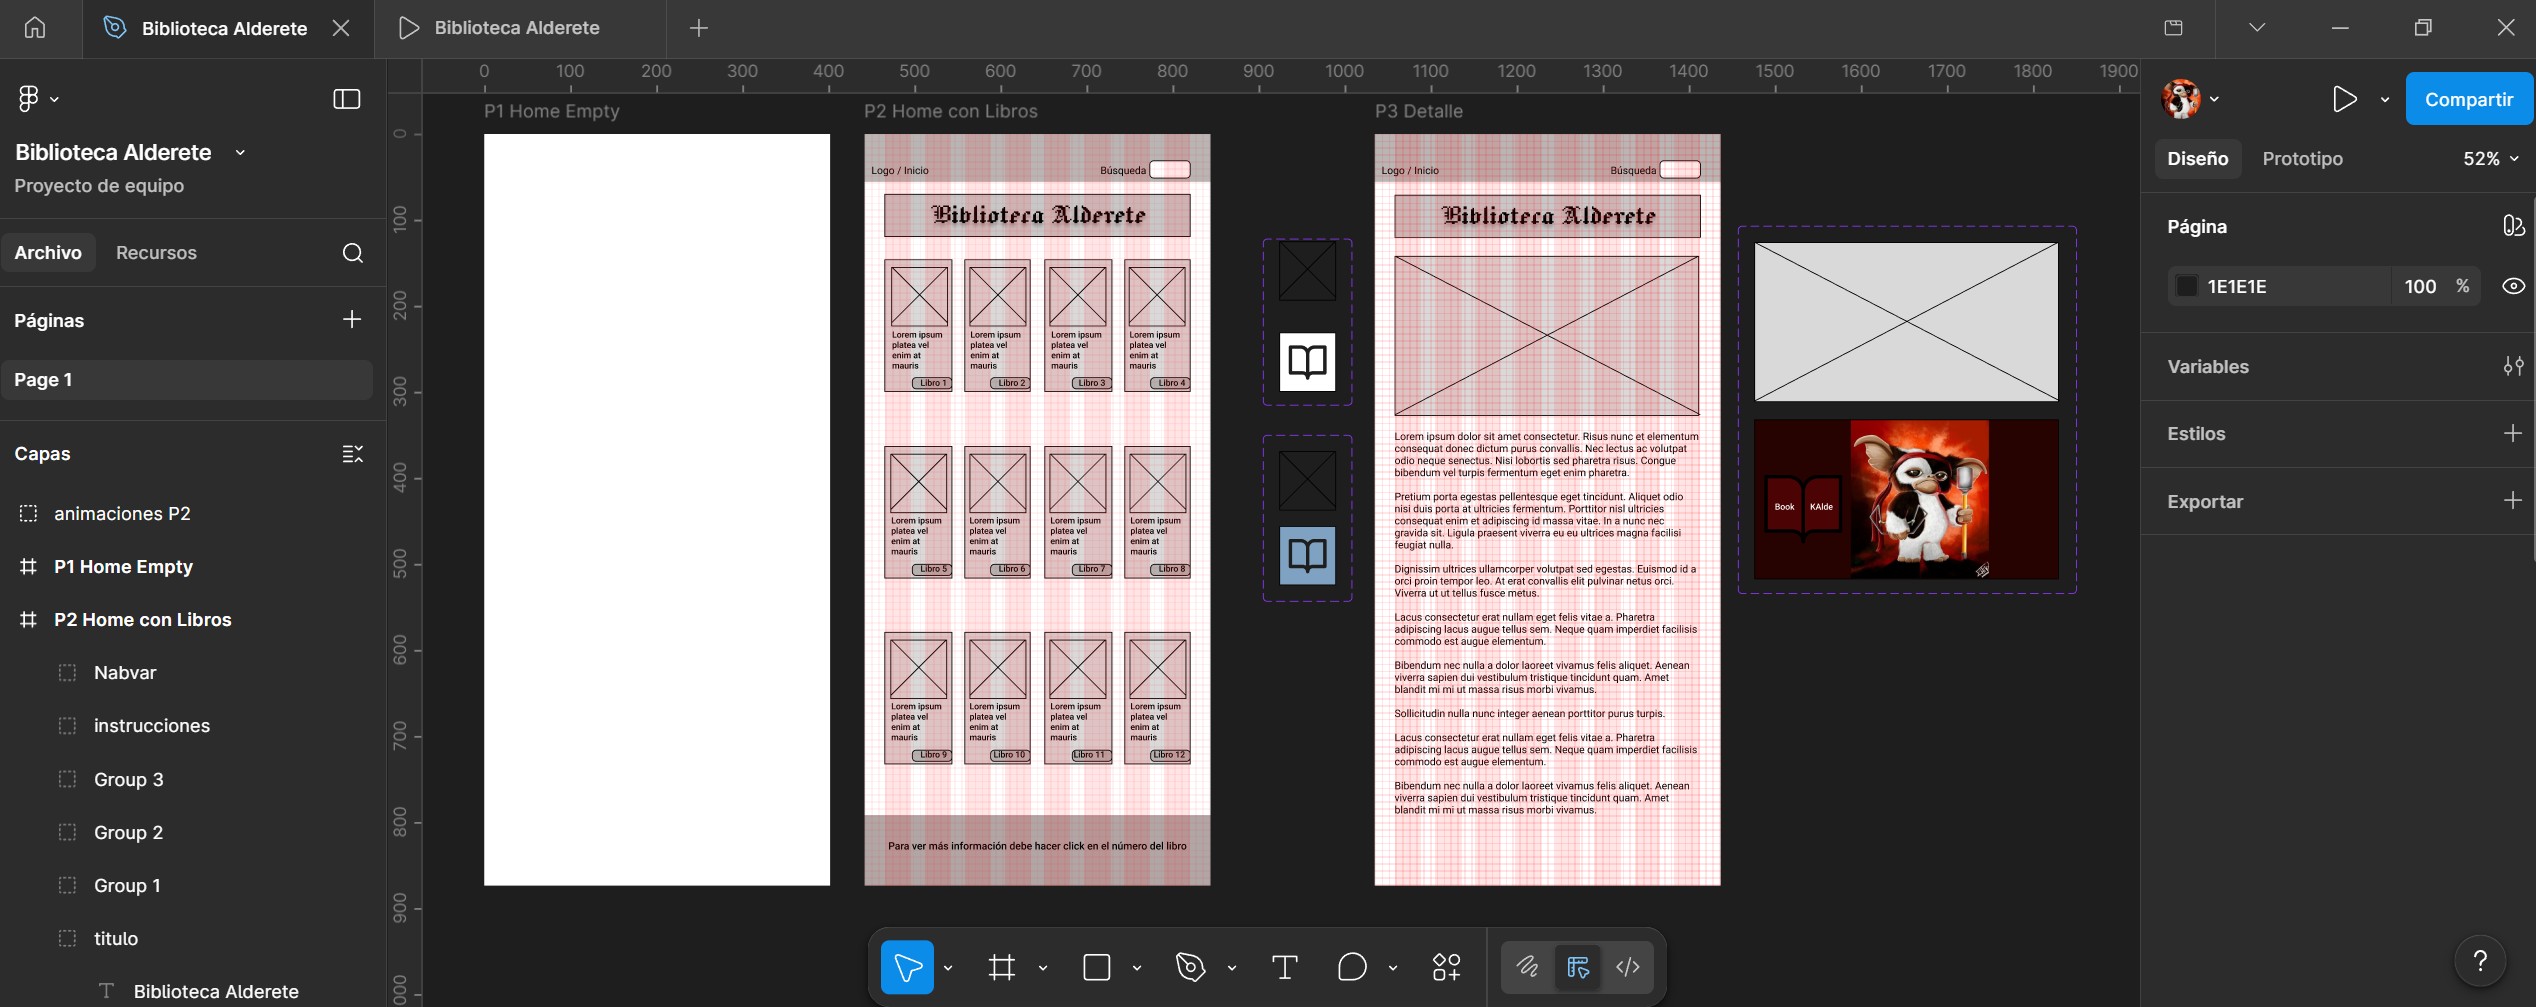The image size is (2536, 1007).
Task: Click the 1E1E1E page color swatch
Action: [2187, 287]
